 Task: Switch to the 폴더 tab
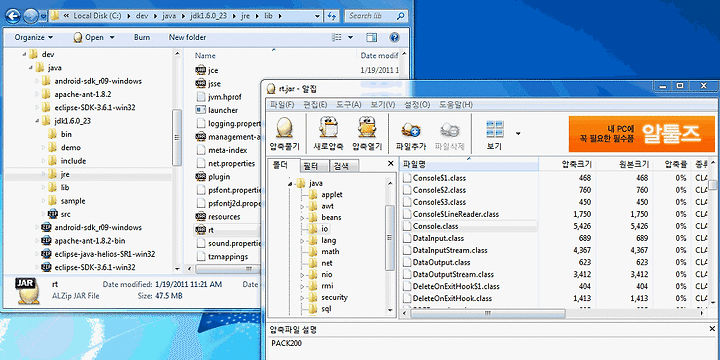(281, 165)
